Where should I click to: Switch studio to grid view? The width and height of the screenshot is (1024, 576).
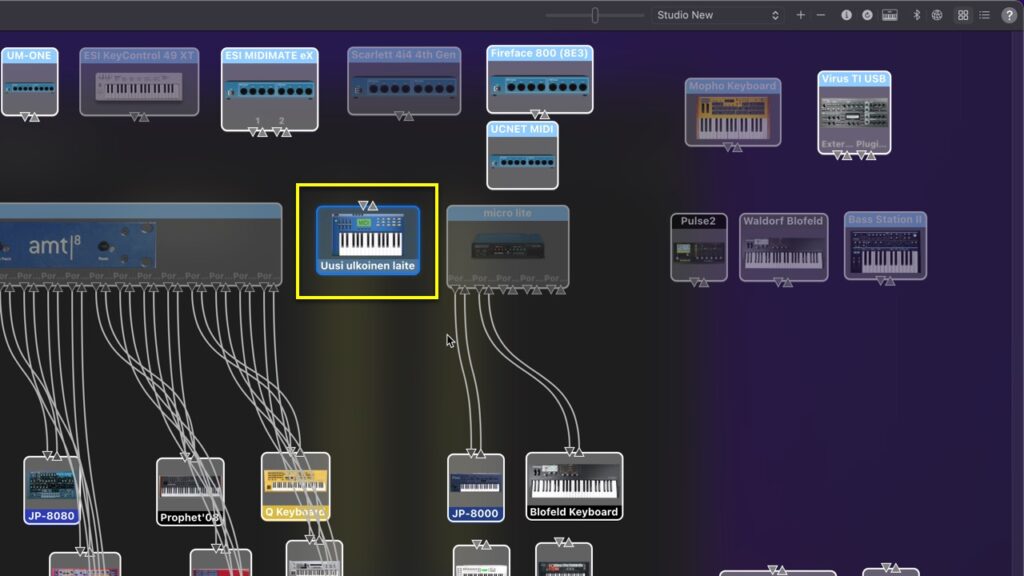click(x=962, y=15)
